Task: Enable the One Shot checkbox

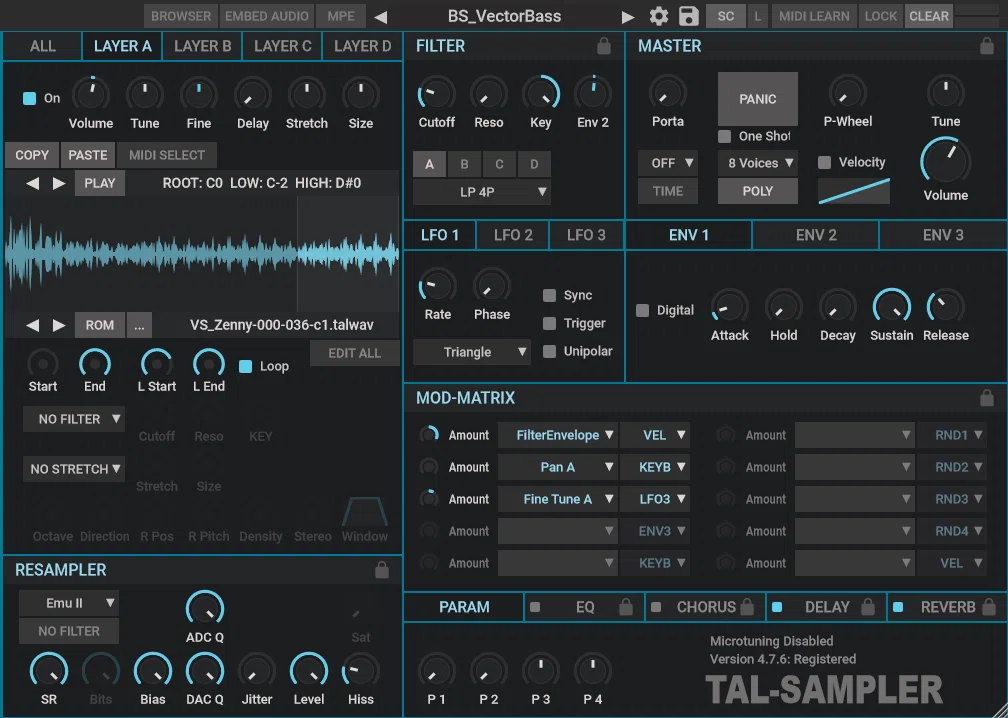Action: pos(724,136)
